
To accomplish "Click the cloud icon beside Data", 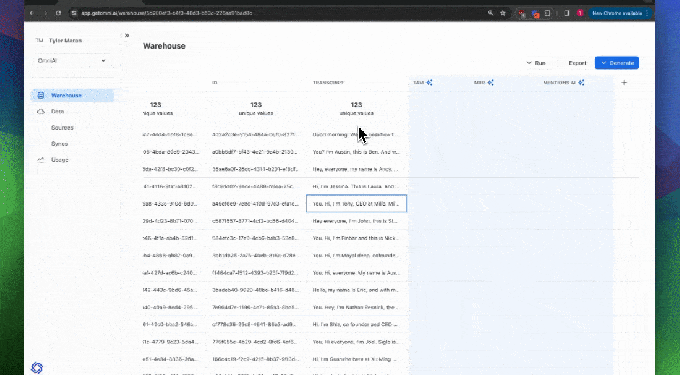I will tap(41, 111).
